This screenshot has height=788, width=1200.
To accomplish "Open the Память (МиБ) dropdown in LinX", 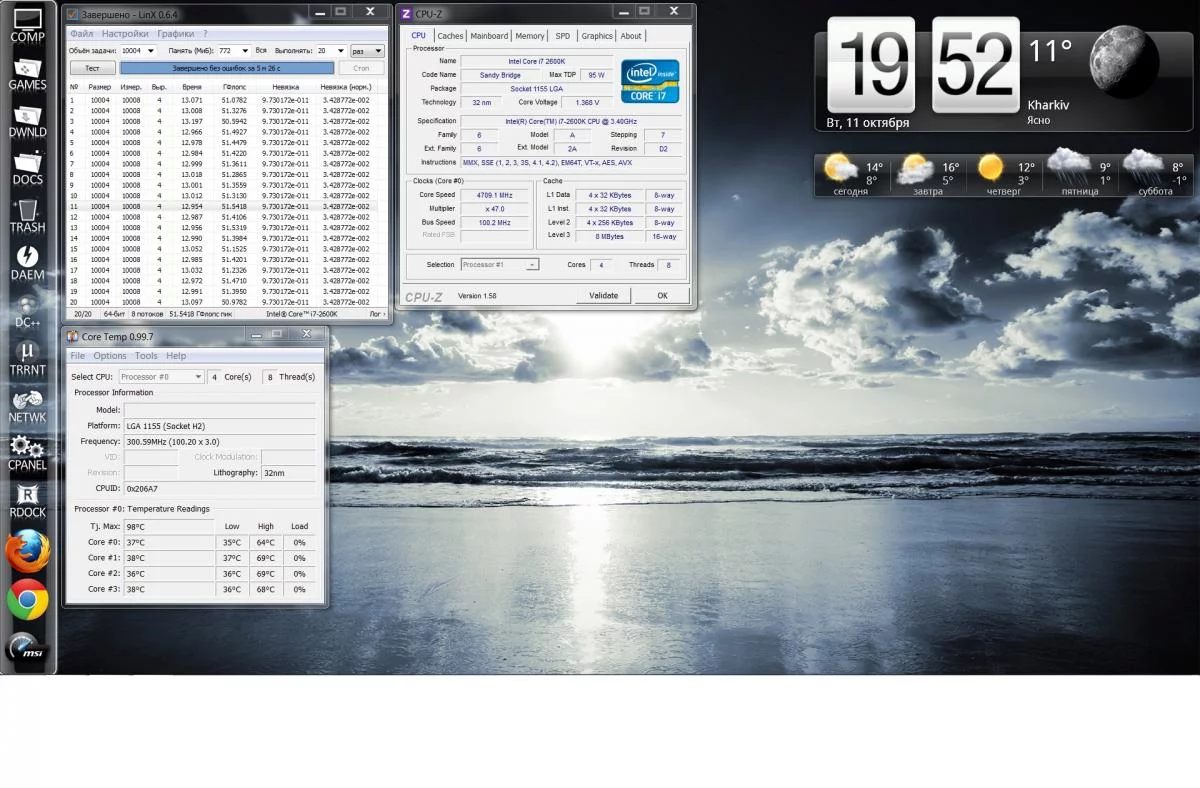I will tap(241, 50).
